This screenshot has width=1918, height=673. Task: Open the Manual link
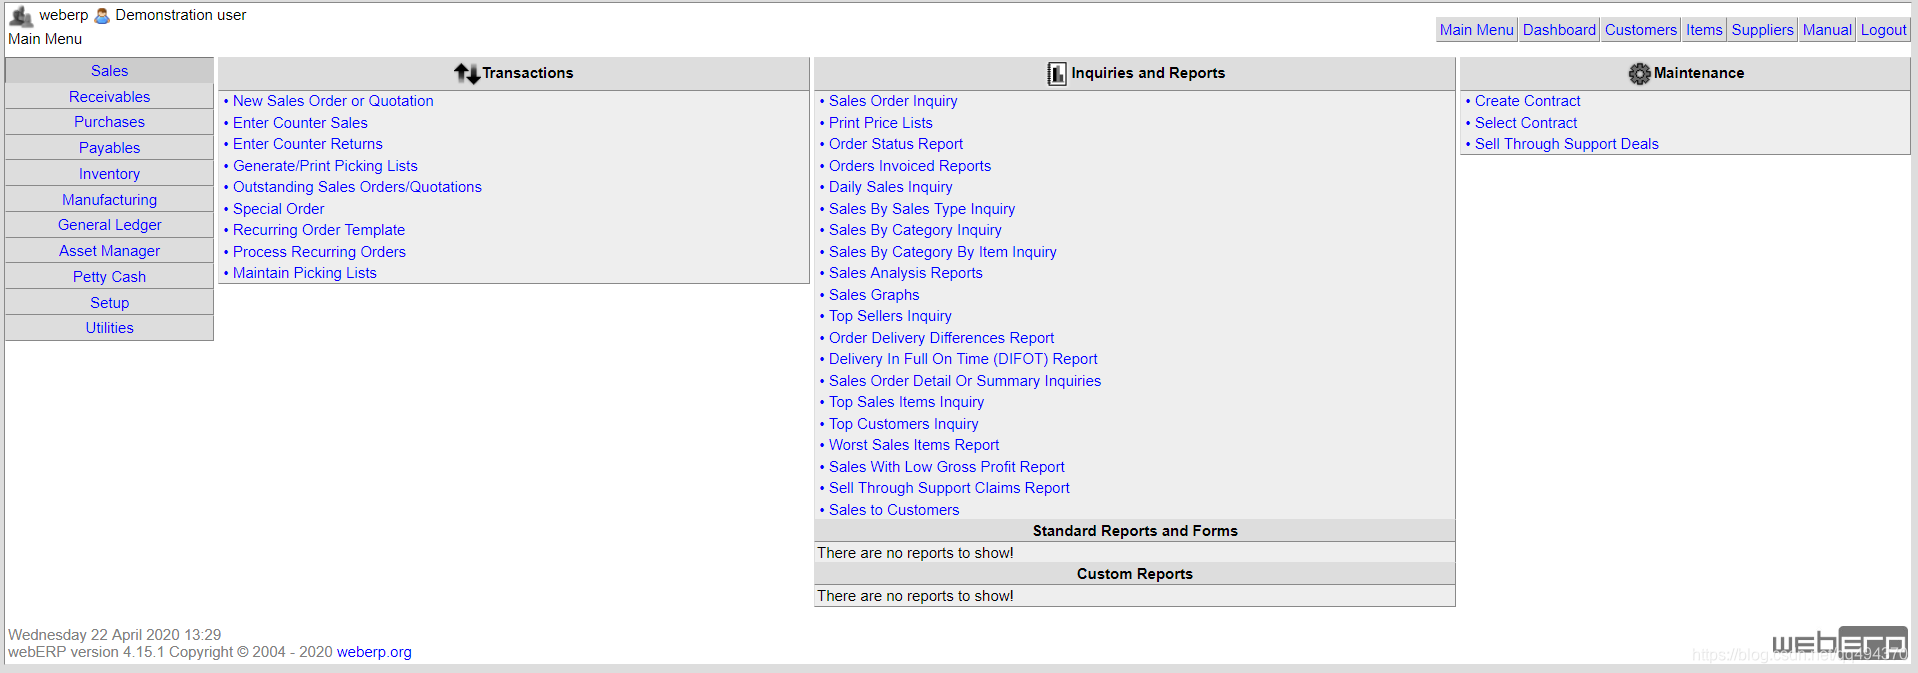(1827, 30)
